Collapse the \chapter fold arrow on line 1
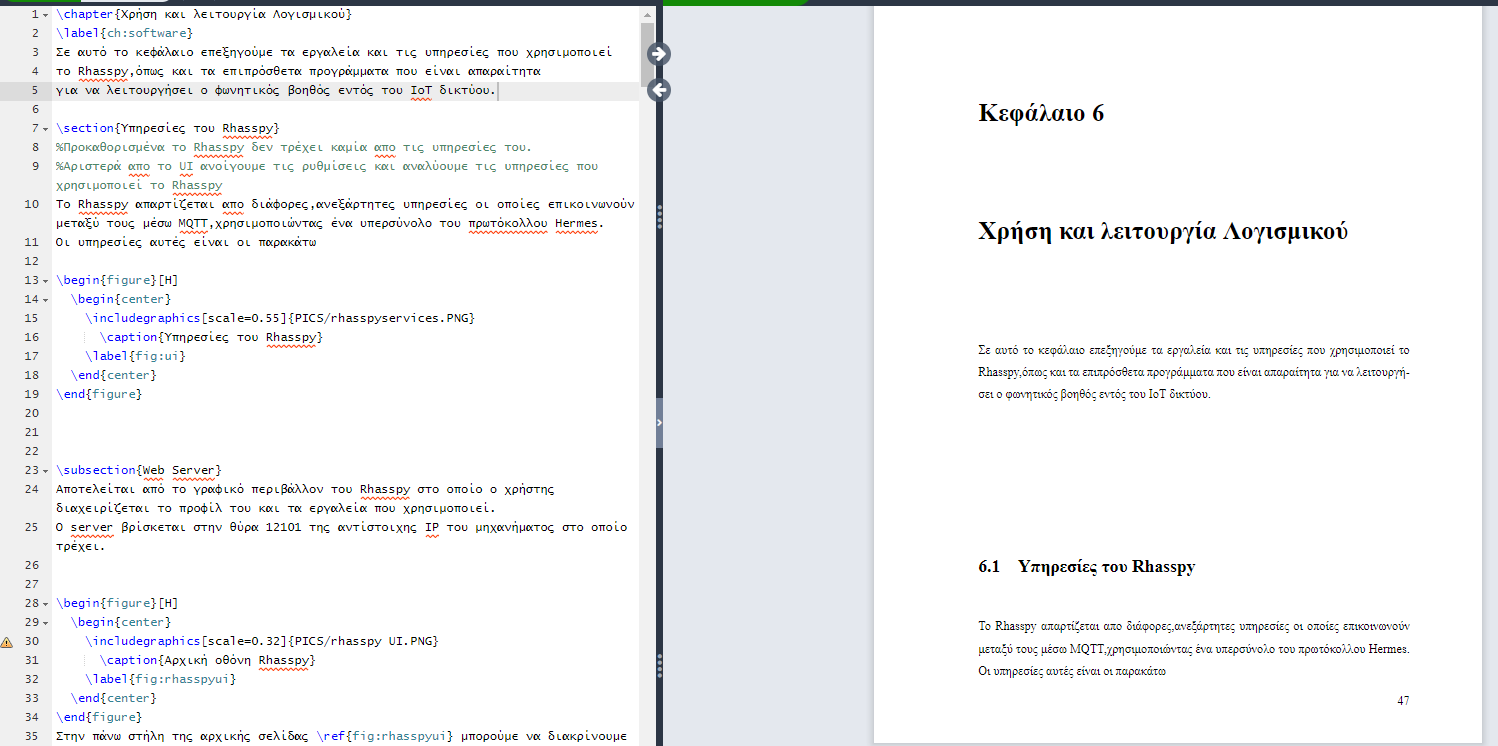Viewport: 1498px width, 746px height. coord(46,15)
